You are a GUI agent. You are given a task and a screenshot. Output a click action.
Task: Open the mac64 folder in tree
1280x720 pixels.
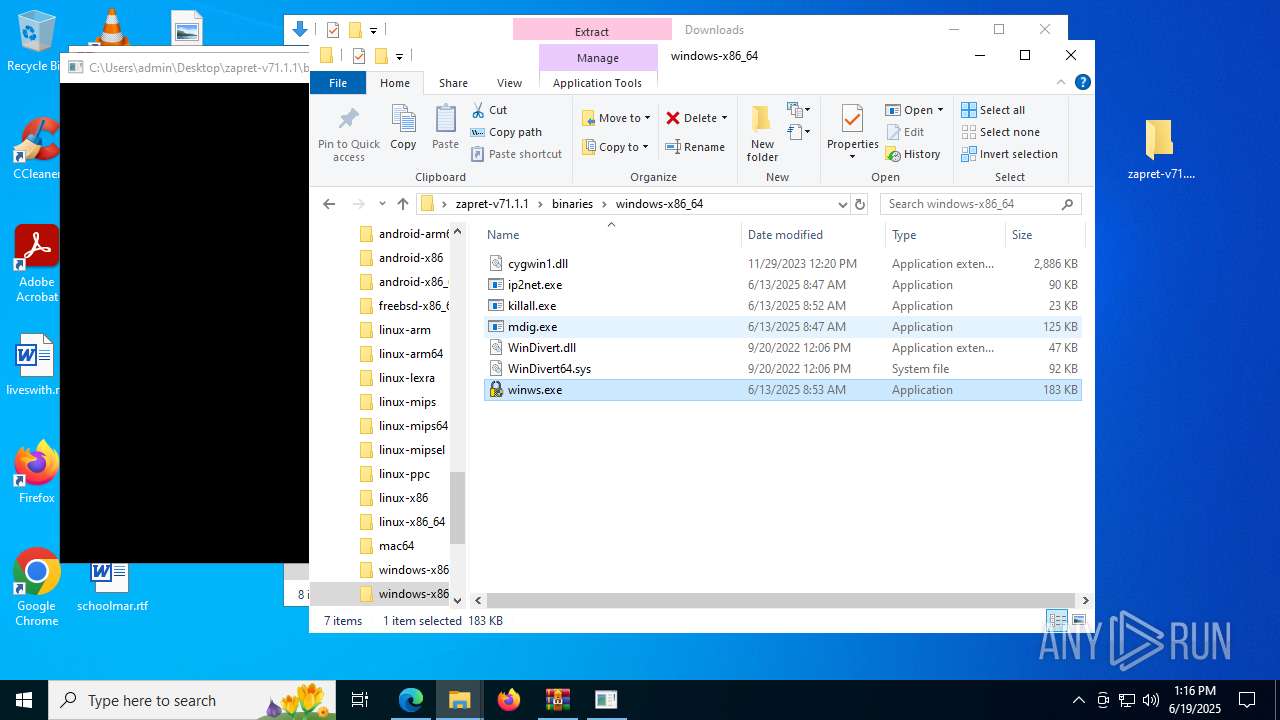tap(396, 546)
